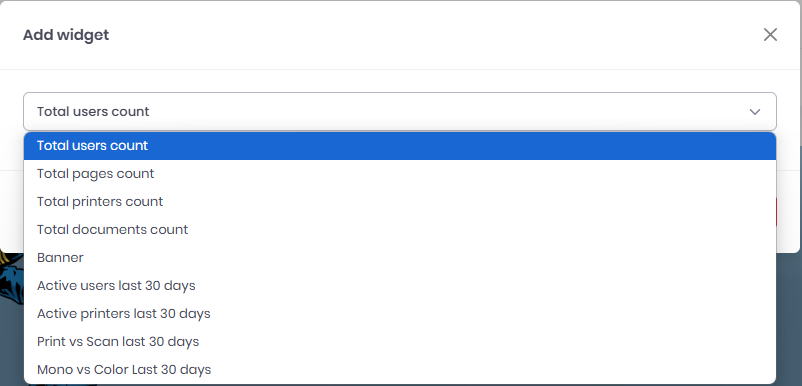
Task: Click the dialog footer area beside the red button
Action: [788, 212]
